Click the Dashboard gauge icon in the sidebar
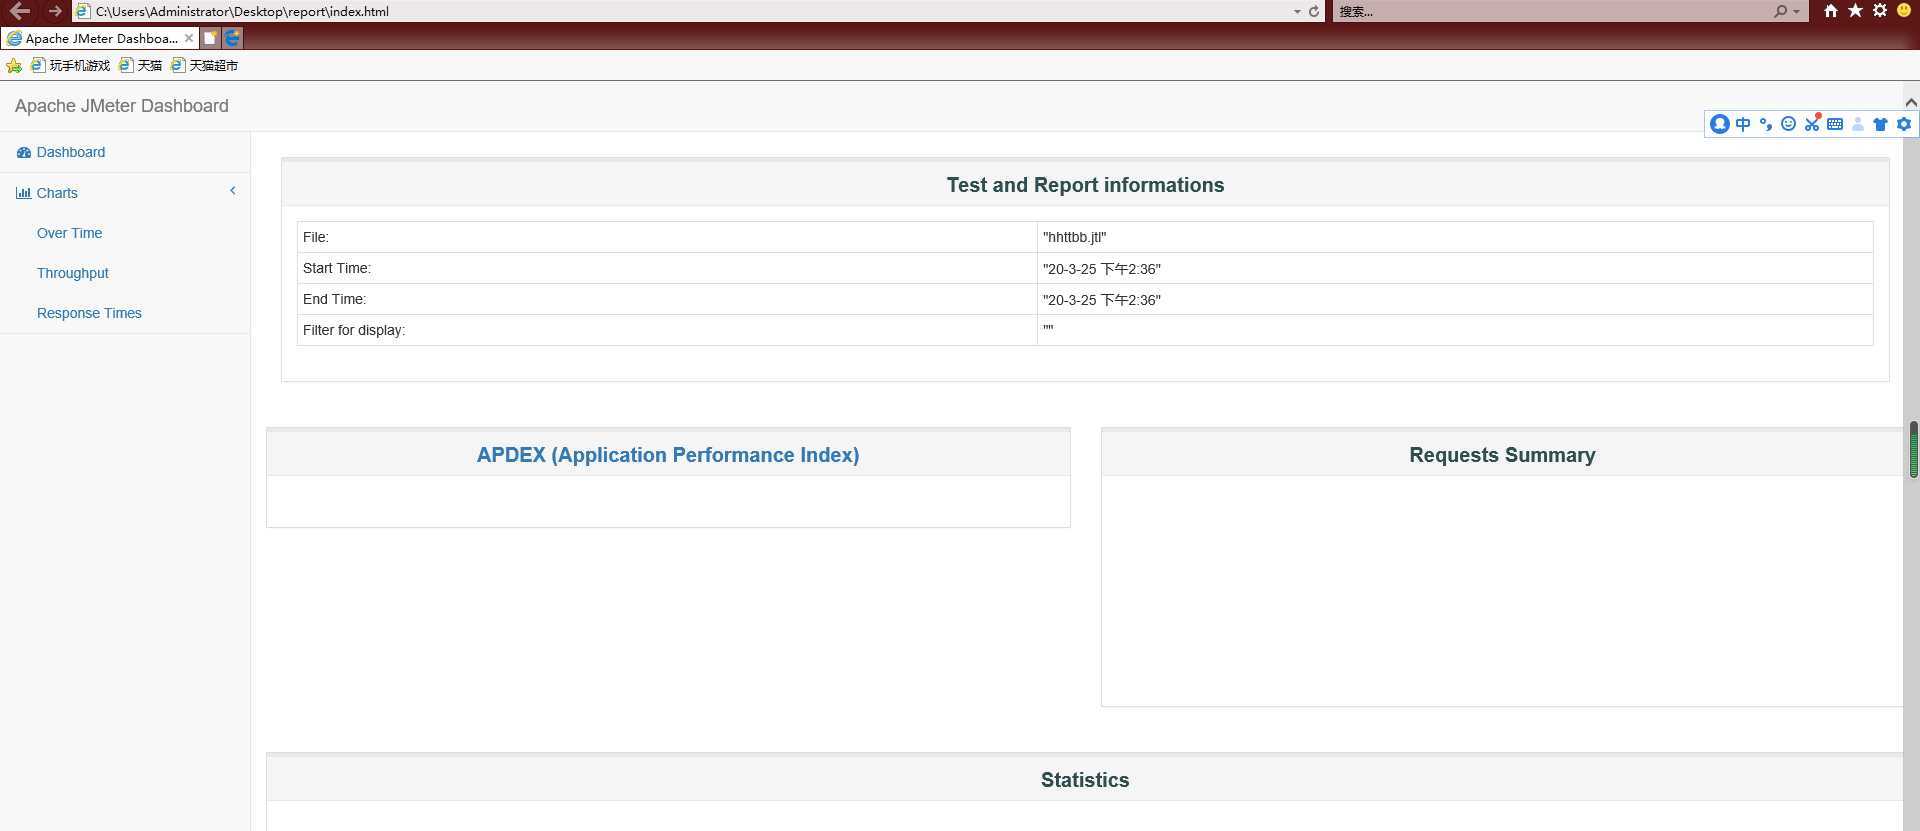Screen dimensions: 1920x831 point(24,153)
